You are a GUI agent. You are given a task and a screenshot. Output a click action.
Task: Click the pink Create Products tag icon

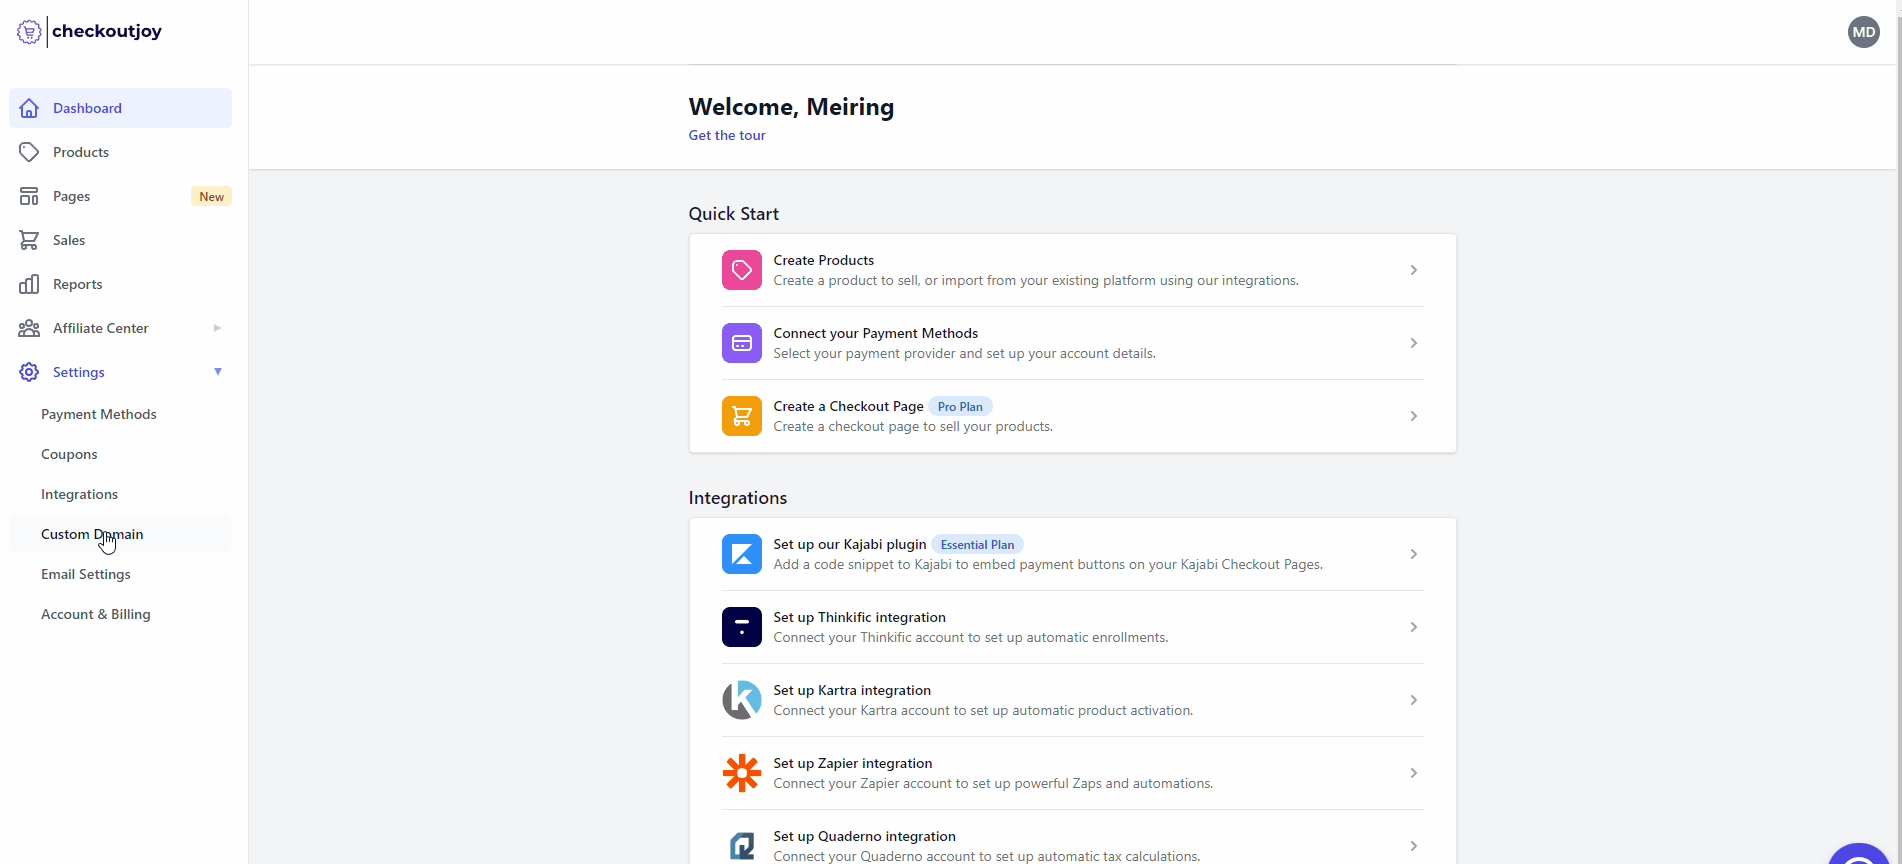[741, 270]
